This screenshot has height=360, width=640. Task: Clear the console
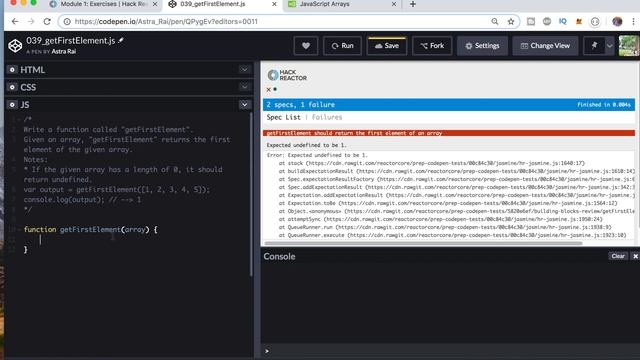coord(618,256)
